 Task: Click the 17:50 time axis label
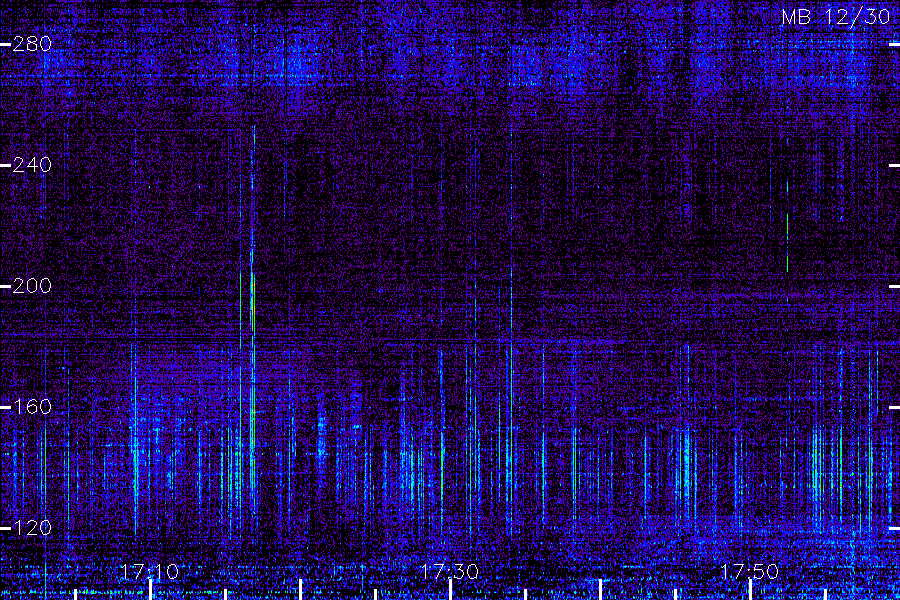point(750,572)
